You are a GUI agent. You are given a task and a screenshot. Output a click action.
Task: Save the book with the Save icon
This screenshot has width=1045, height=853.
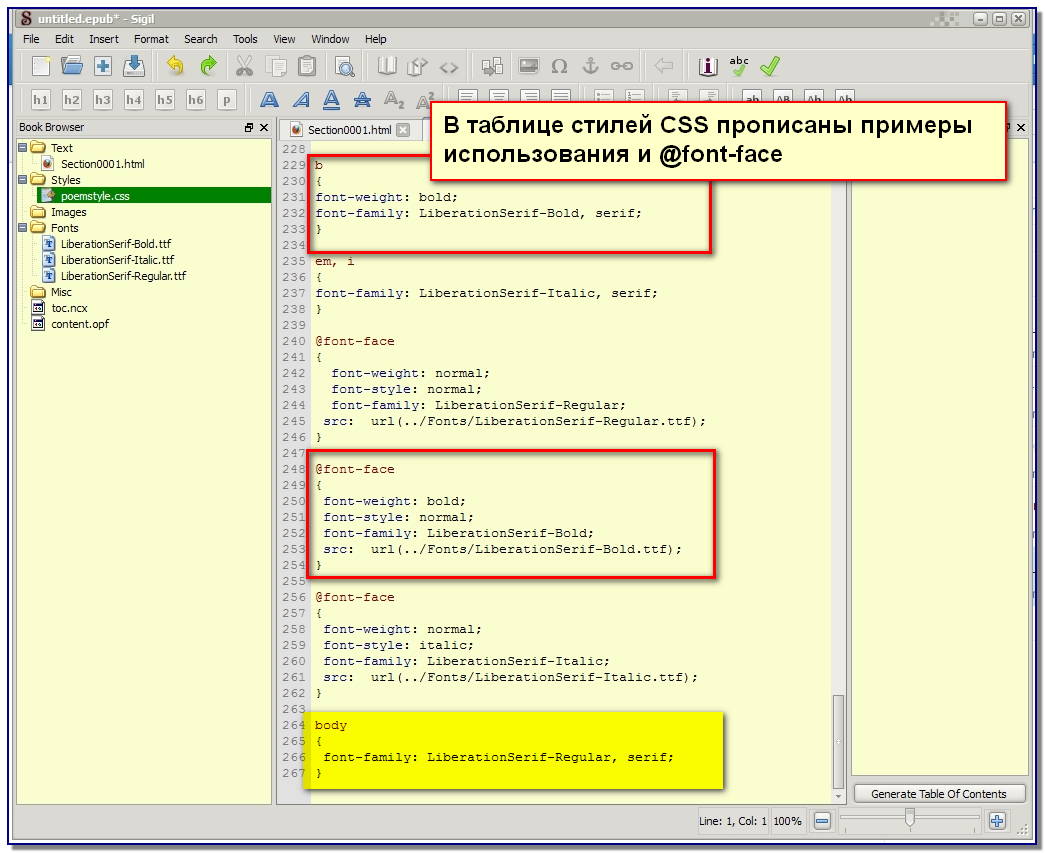click(134, 66)
